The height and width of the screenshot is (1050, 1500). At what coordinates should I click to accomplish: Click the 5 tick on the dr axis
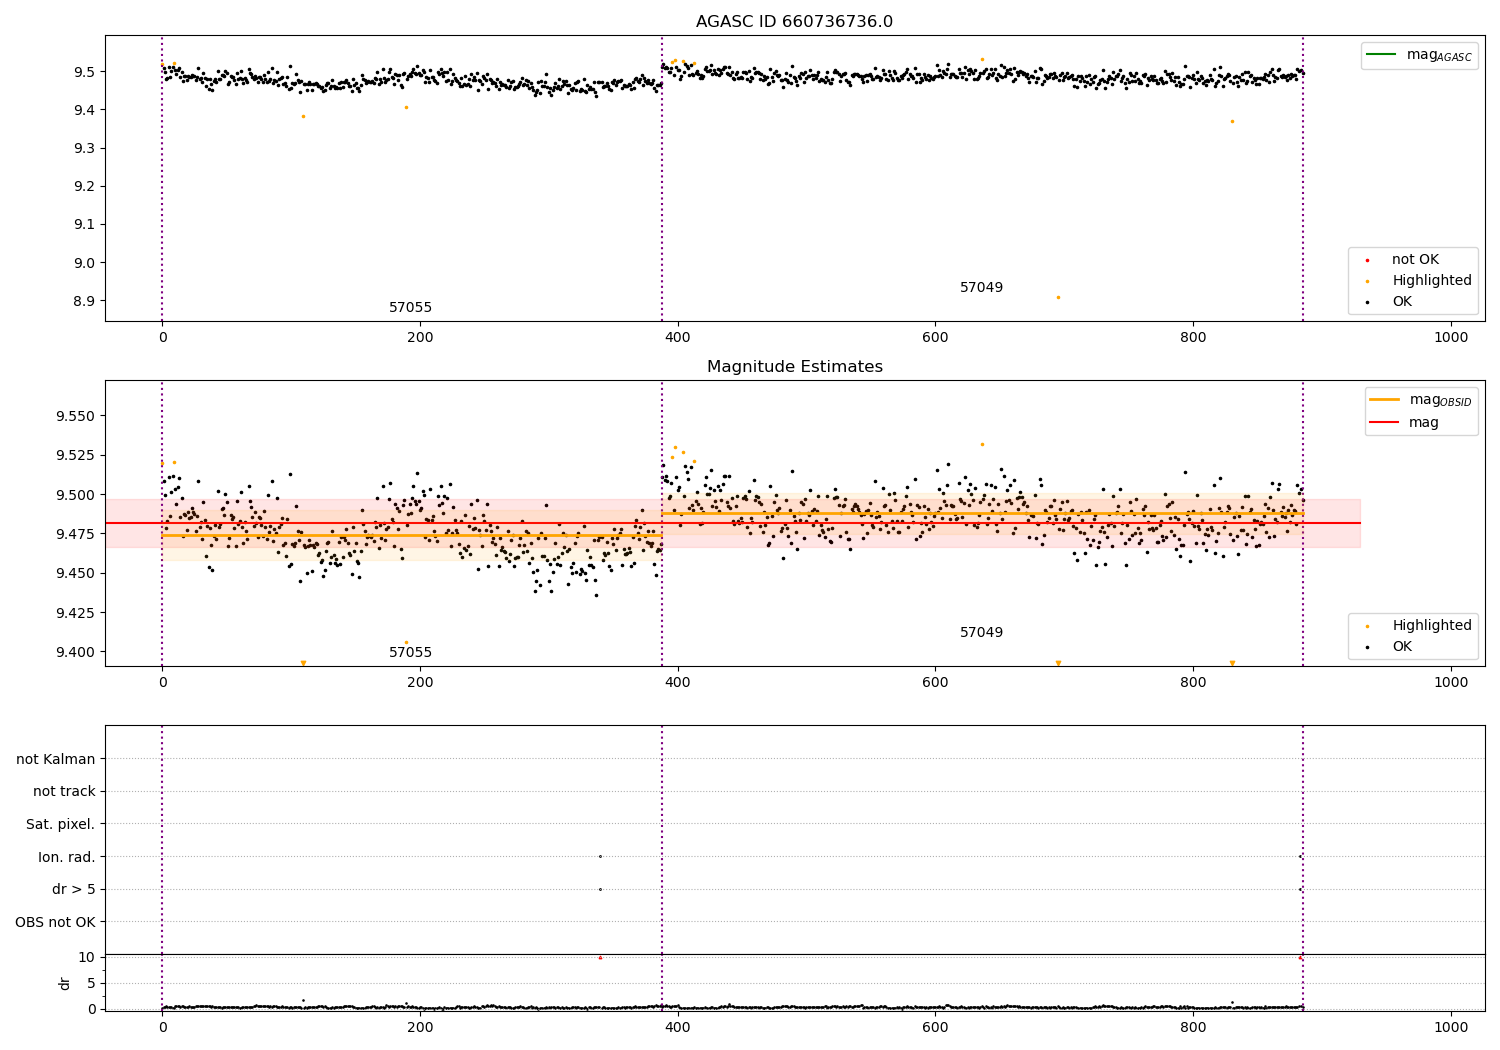pos(91,983)
